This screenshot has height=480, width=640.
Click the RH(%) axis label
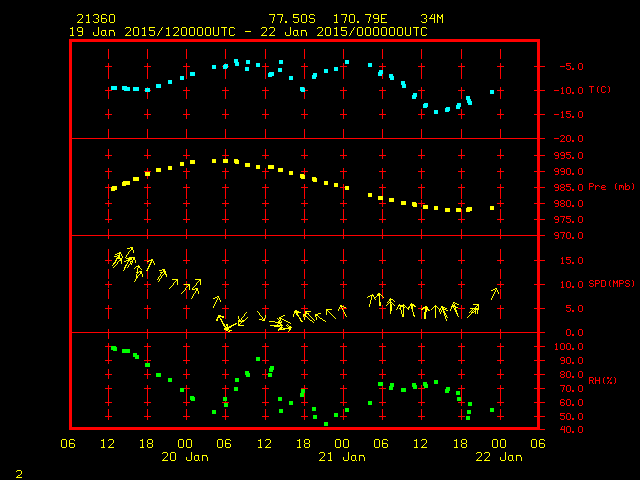[602, 380]
